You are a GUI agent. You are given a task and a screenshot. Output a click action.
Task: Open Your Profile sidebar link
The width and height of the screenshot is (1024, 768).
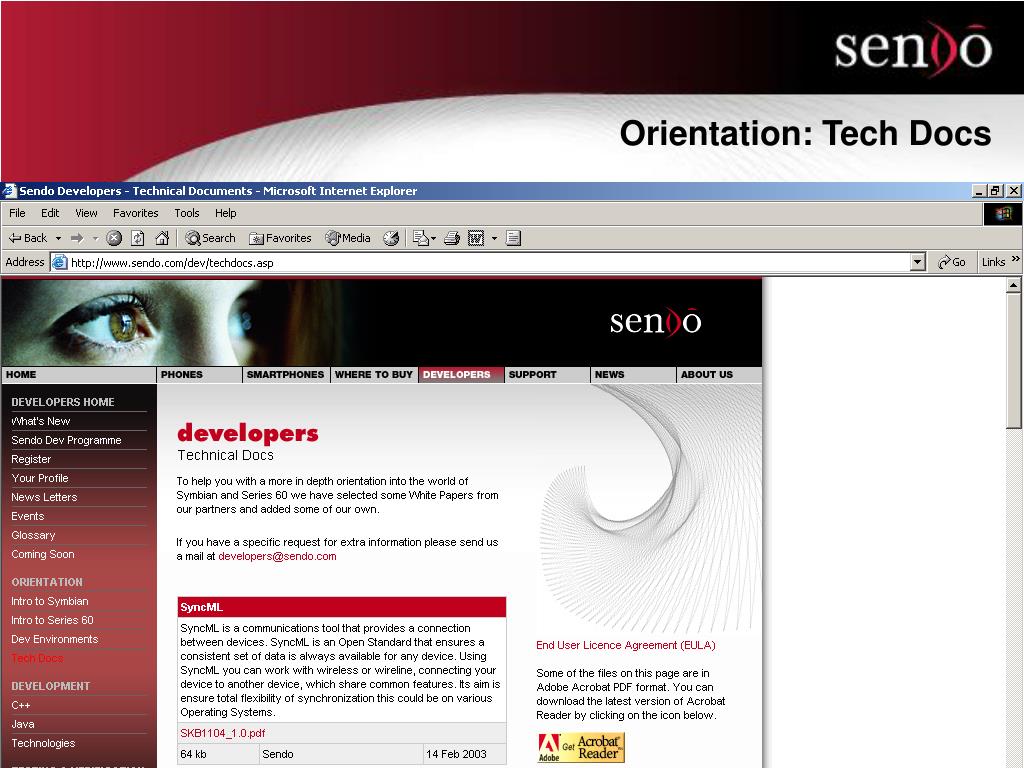tap(40, 478)
